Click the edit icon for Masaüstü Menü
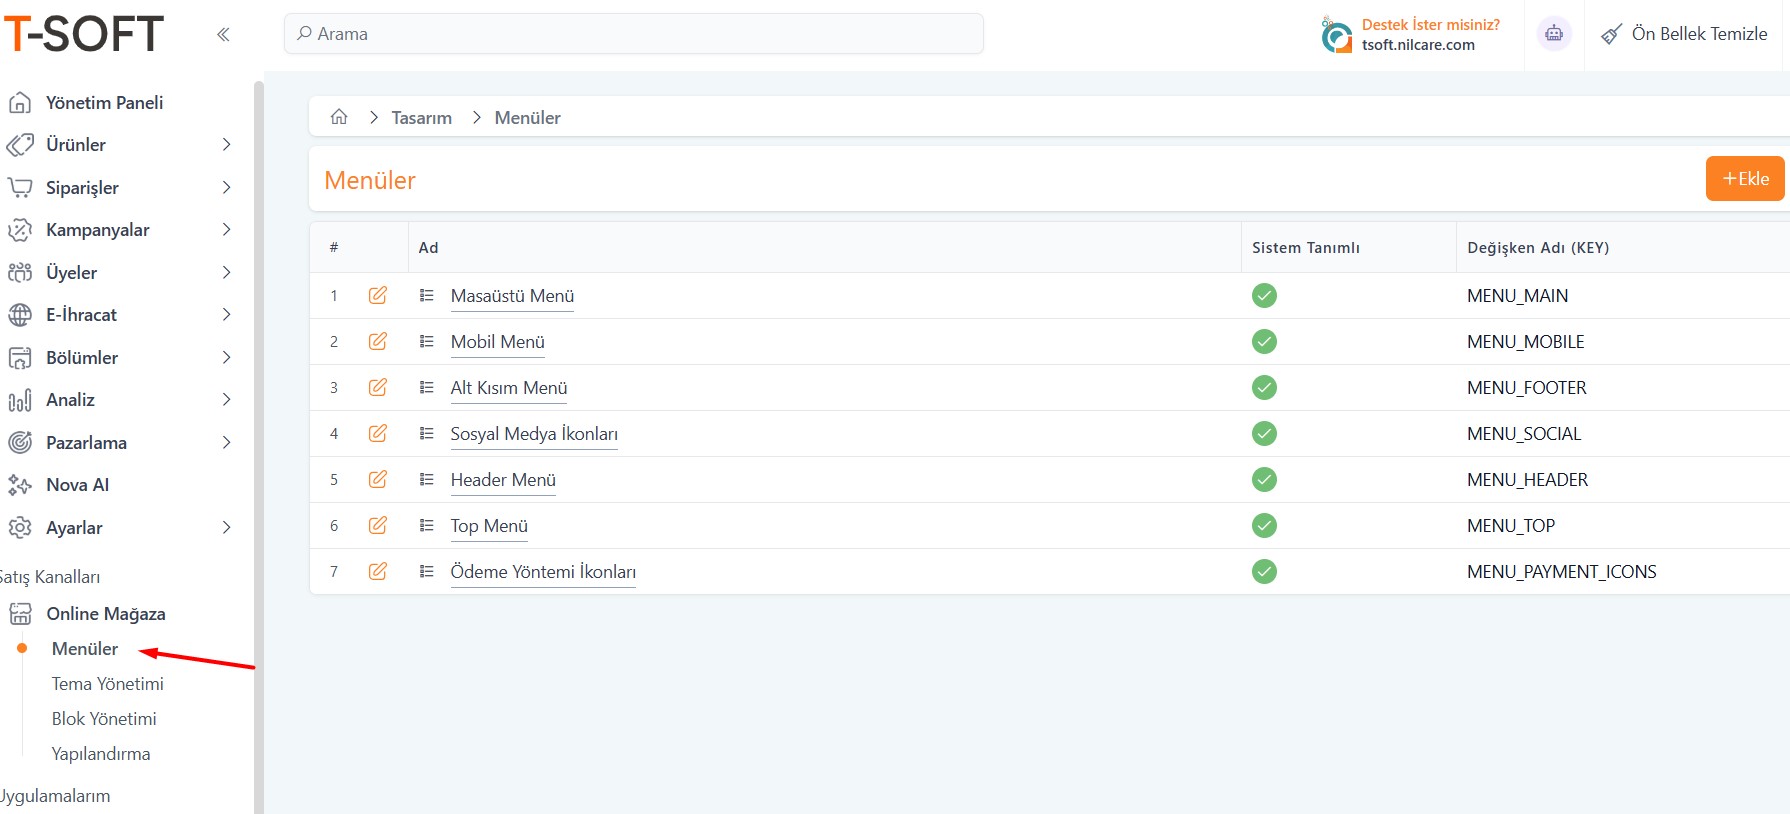This screenshot has height=814, width=1790. tap(377, 295)
